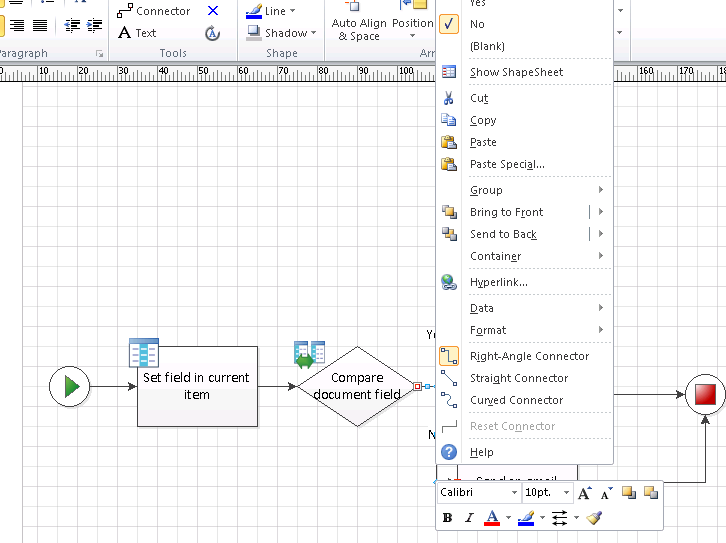Click the Text Block rotate tool icon
The image size is (726, 543).
[213, 33]
